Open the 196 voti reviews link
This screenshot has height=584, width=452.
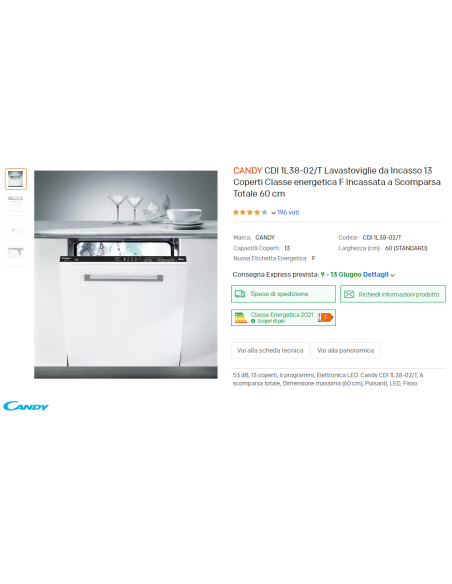(288, 212)
